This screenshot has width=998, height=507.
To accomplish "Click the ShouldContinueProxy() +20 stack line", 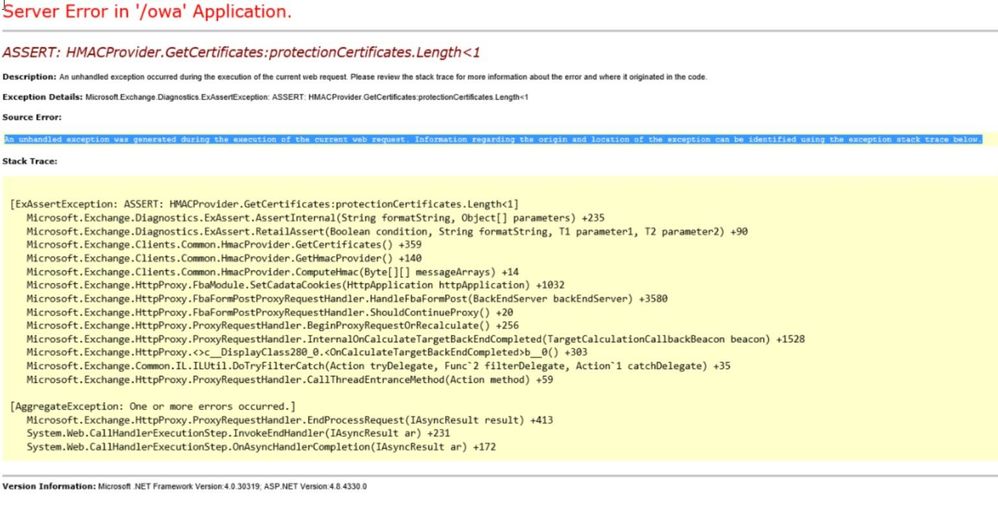I will pos(270,312).
